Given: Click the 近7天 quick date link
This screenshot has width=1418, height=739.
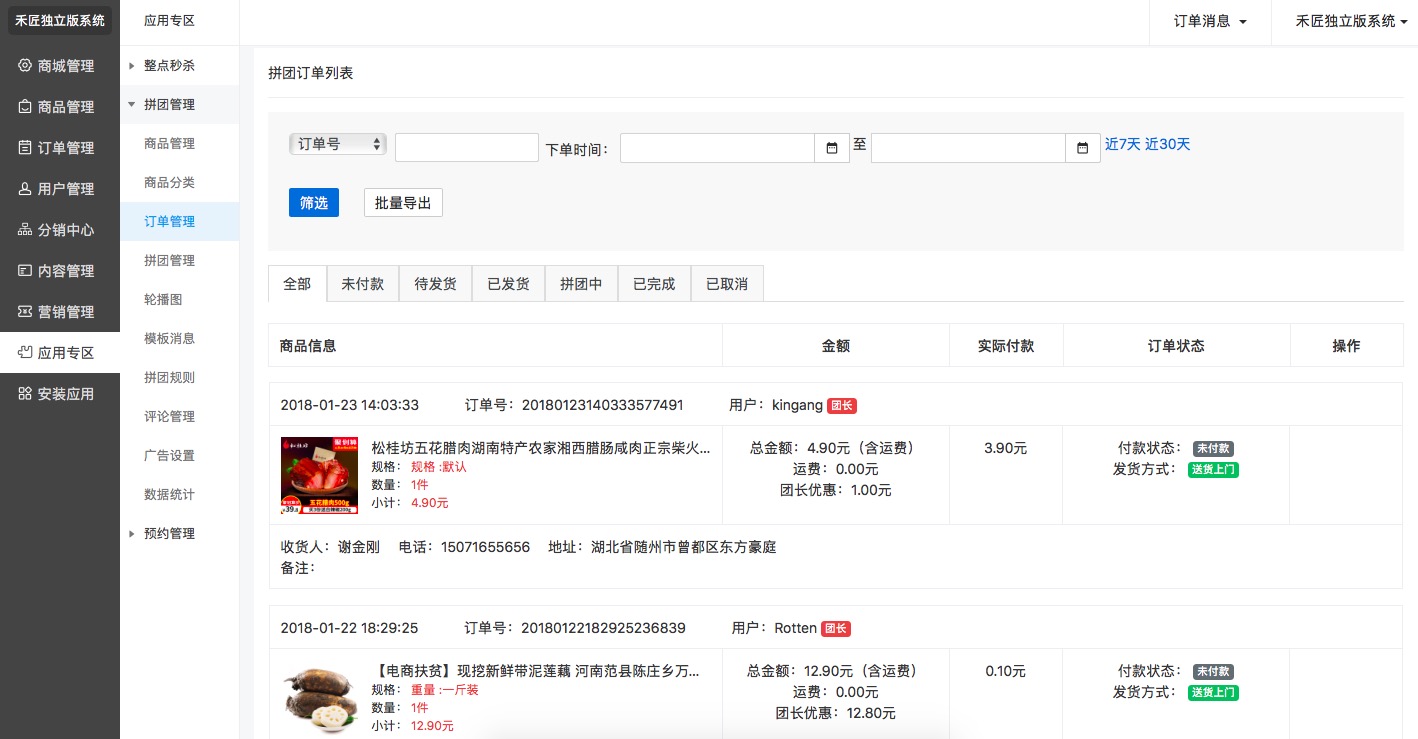Looking at the screenshot, I should (1122, 144).
